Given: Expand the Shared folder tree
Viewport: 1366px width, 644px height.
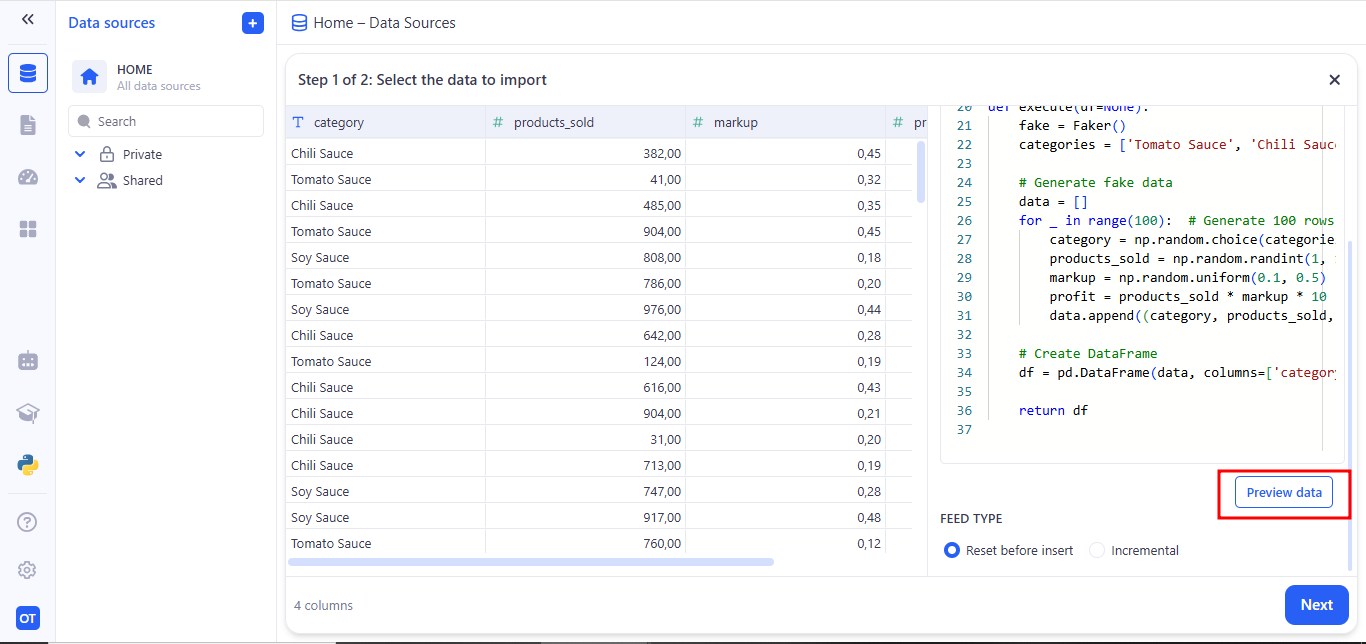Looking at the screenshot, I should click(80, 180).
